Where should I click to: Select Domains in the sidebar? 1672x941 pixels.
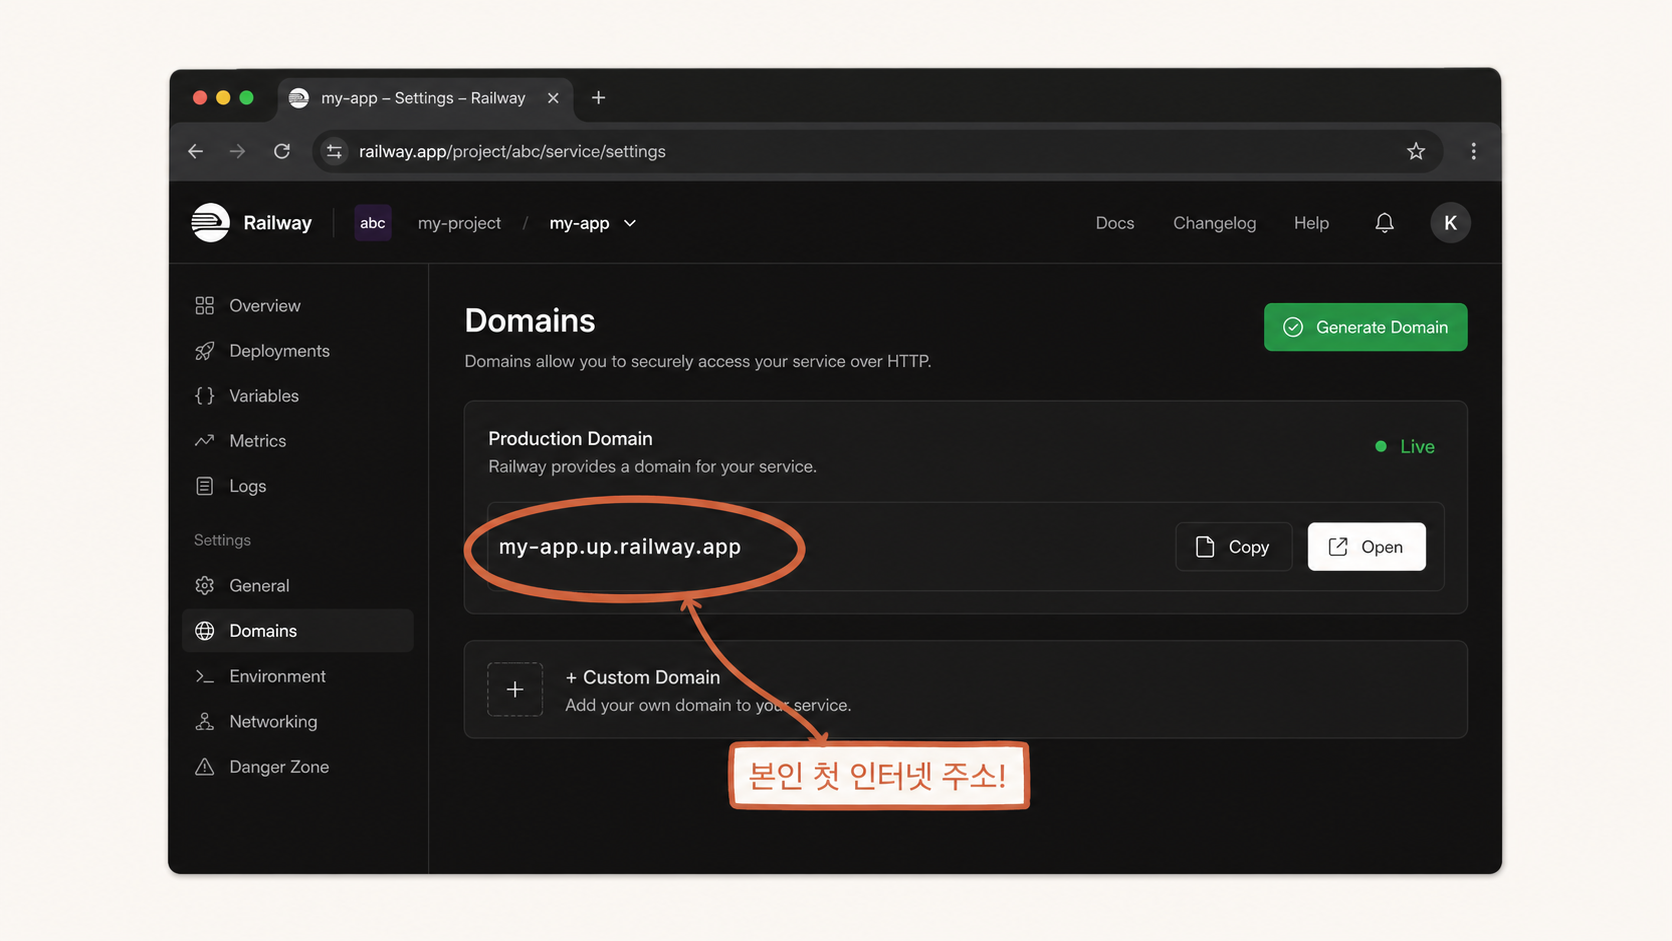[298, 631]
